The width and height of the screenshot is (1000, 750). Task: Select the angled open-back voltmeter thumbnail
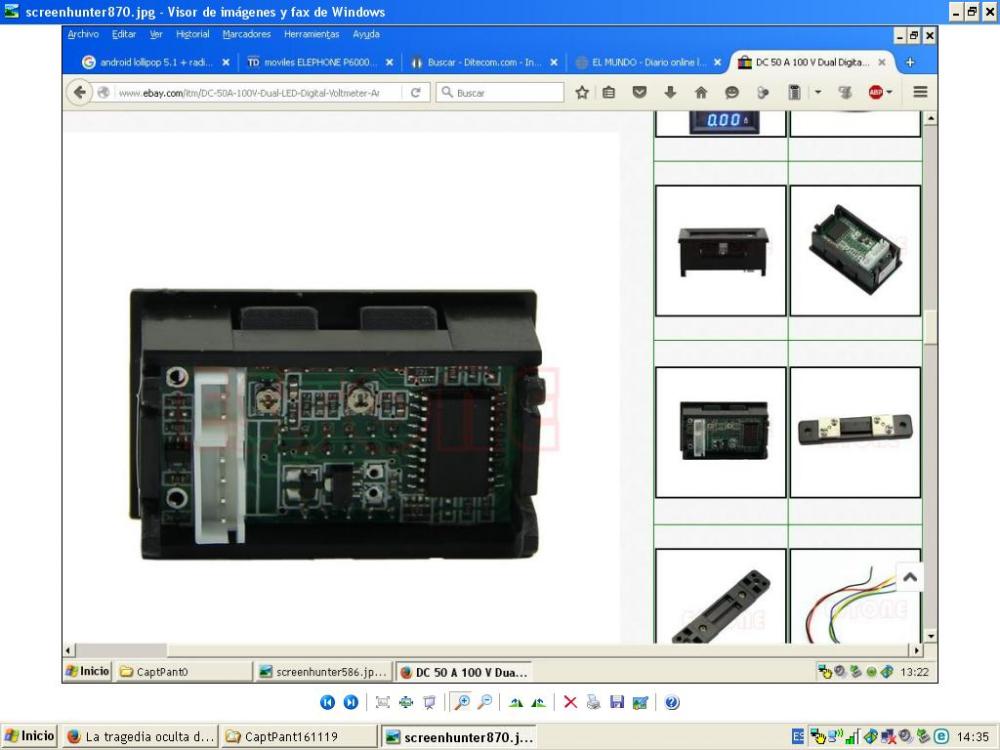855,251
